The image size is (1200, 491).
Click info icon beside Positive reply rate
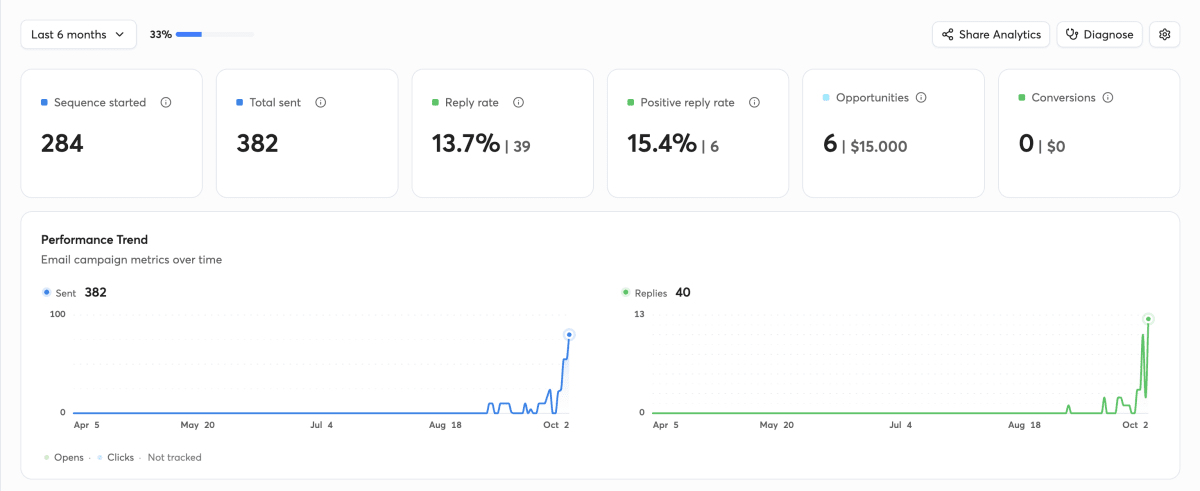[755, 102]
